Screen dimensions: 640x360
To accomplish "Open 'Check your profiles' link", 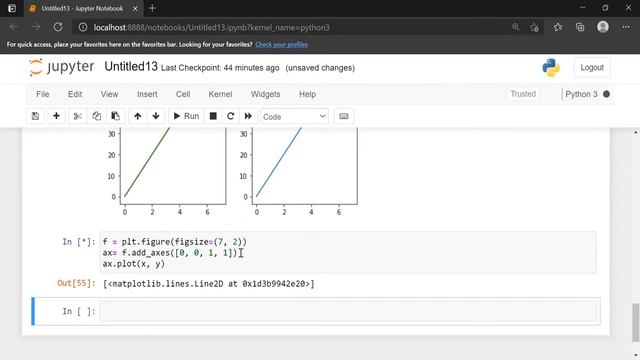I will (282, 44).
